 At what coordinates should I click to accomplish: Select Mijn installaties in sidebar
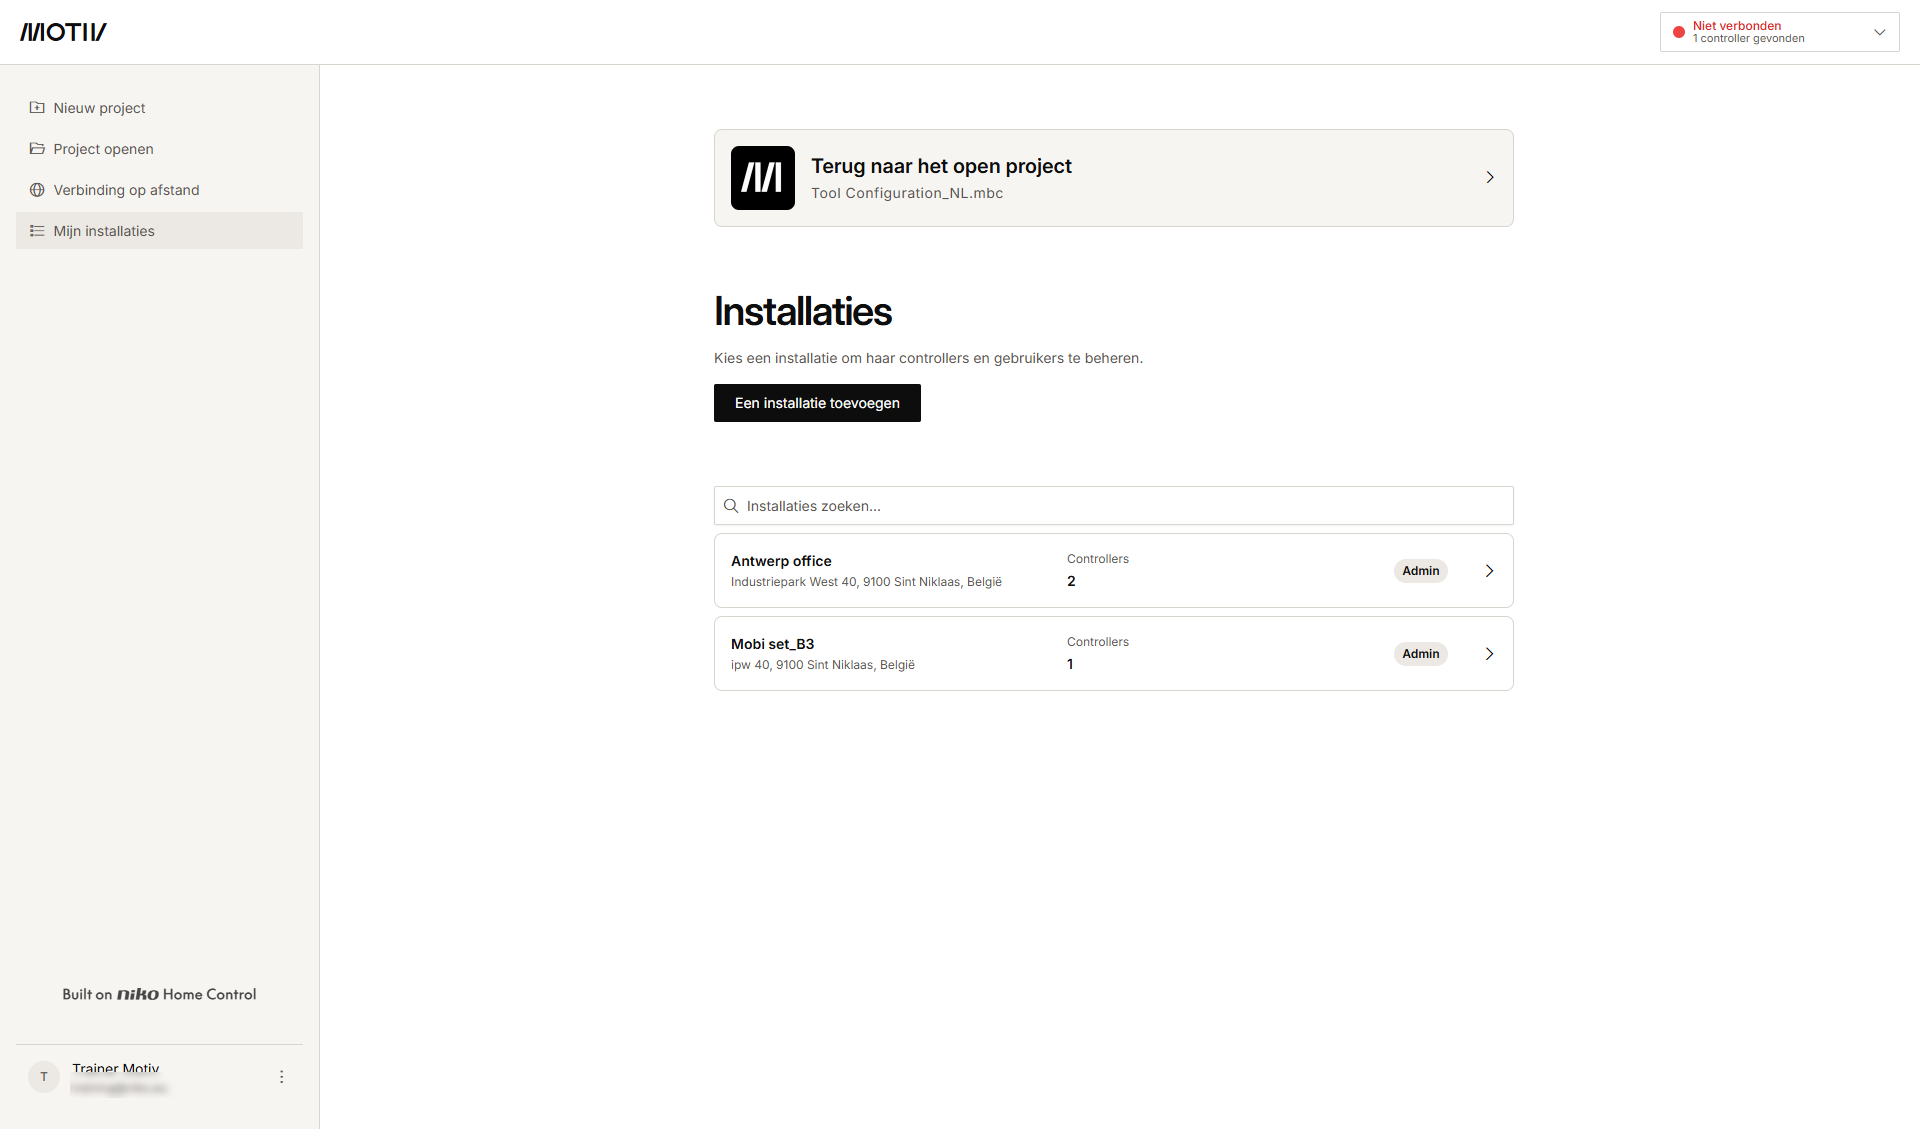point(159,231)
